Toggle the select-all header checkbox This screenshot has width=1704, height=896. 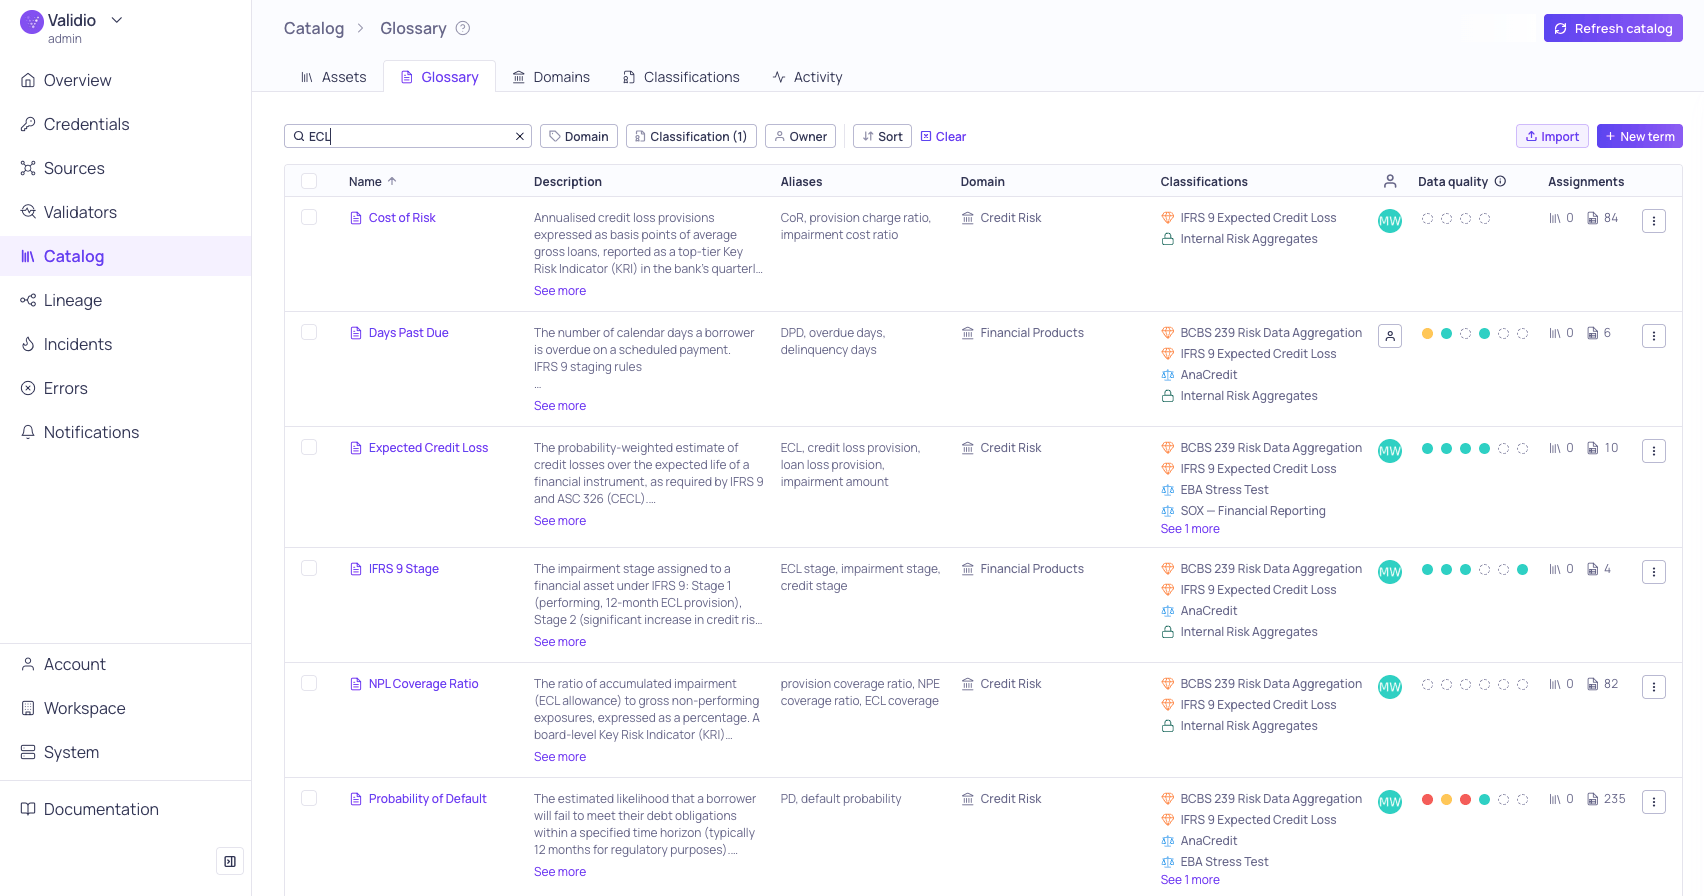[x=309, y=181]
